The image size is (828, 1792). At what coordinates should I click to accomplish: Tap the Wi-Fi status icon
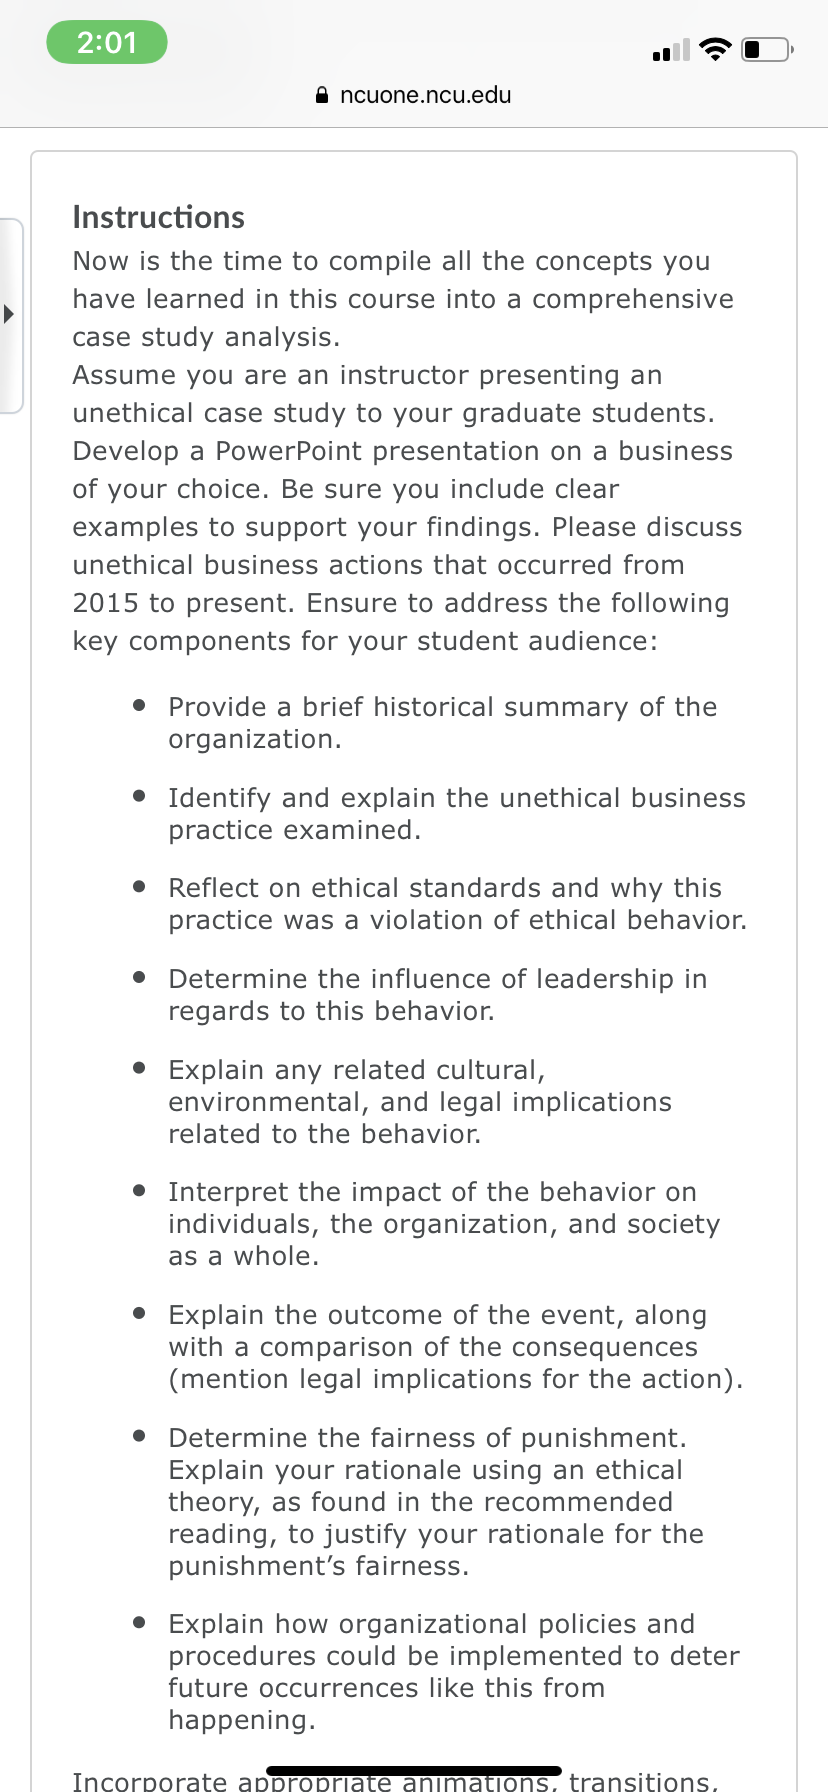click(715, 49)
